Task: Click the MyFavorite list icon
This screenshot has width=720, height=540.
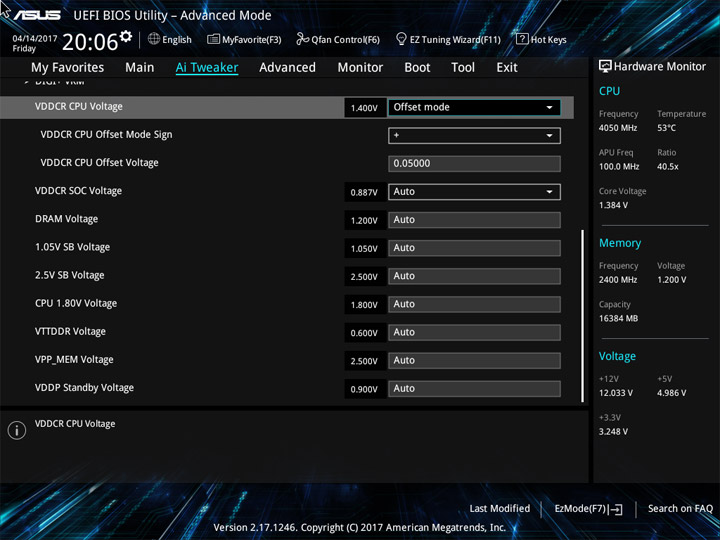Action: (x=213, y=39)
